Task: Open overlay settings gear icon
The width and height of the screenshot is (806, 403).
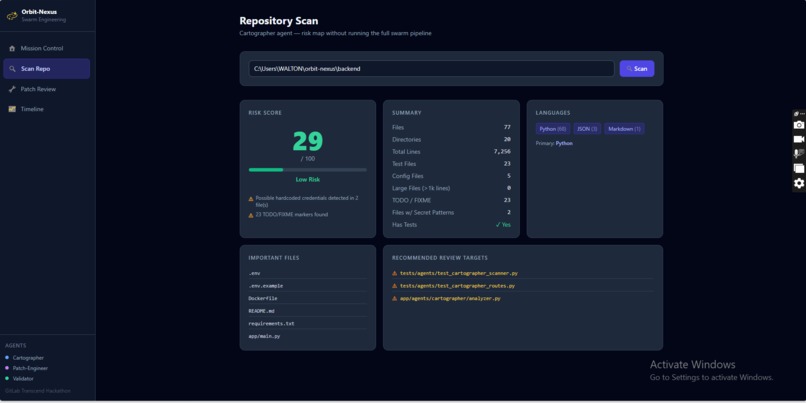Action: [799, 183]
